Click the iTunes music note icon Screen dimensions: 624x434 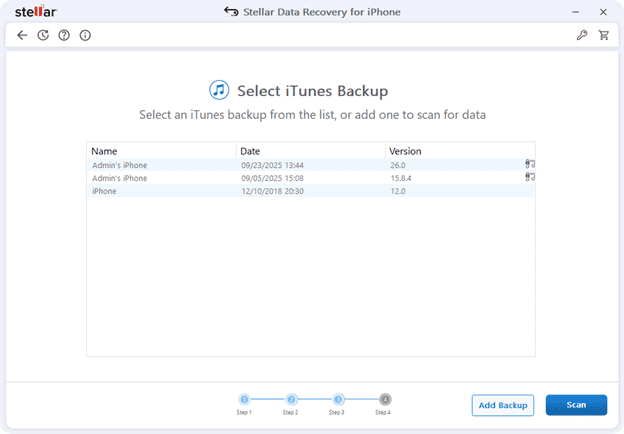tap(219, 90)
